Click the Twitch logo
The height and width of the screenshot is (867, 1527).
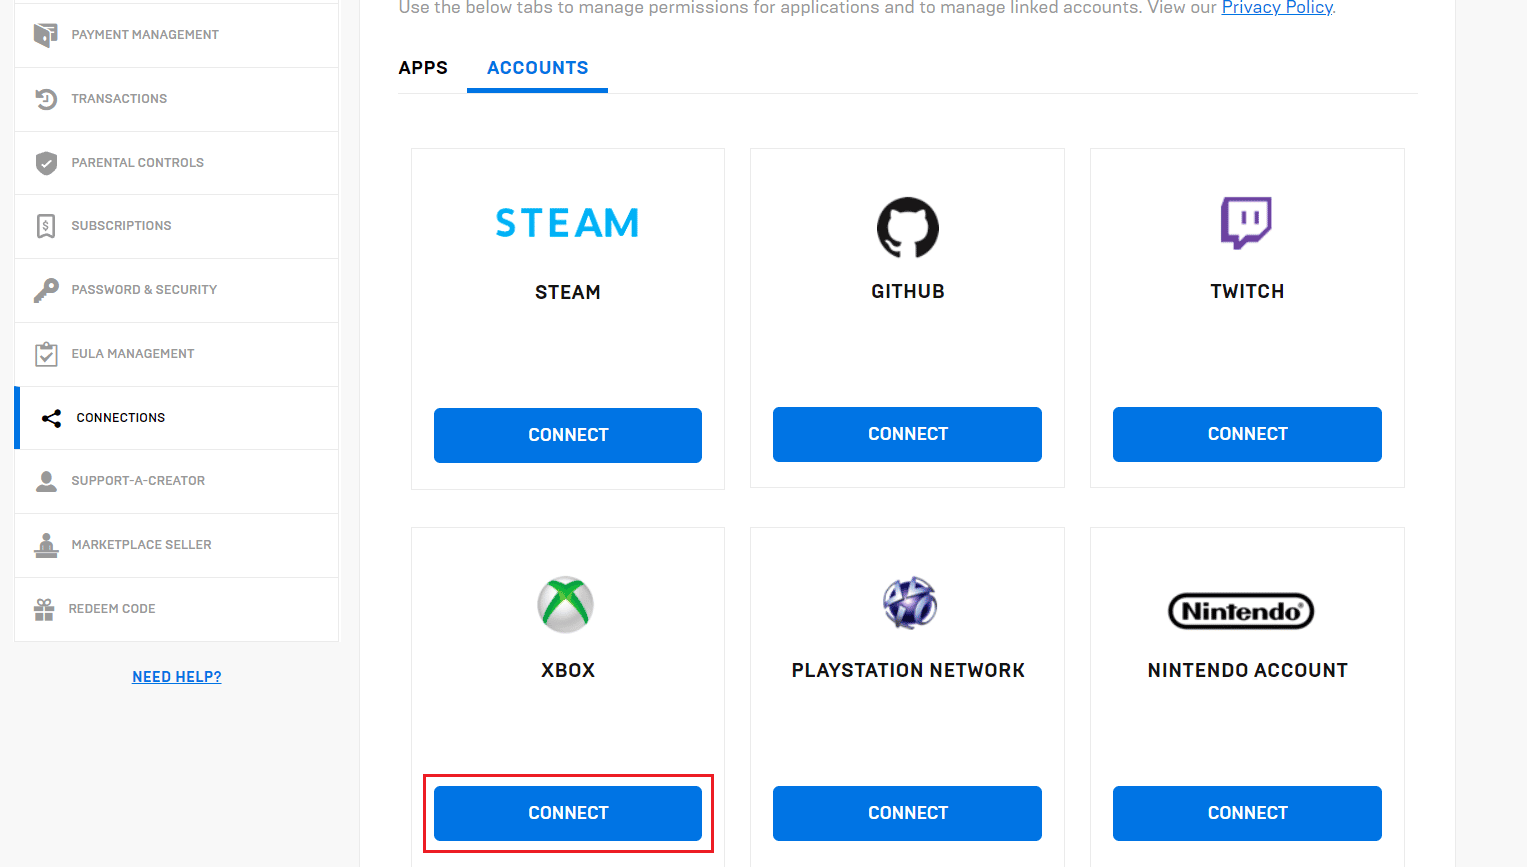[x=1246, y=222]
